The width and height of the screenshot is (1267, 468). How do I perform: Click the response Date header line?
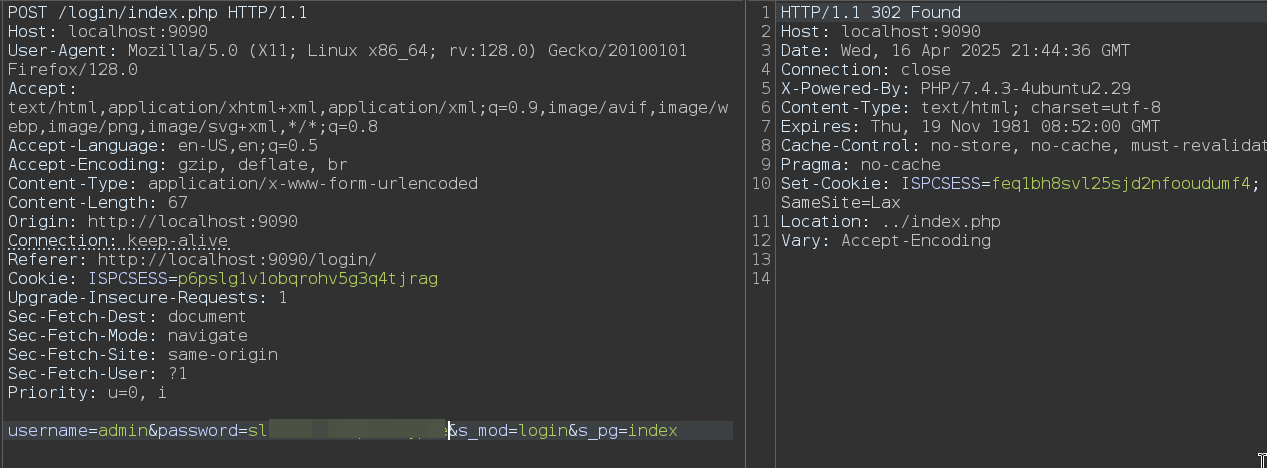[x=955, y=50]
